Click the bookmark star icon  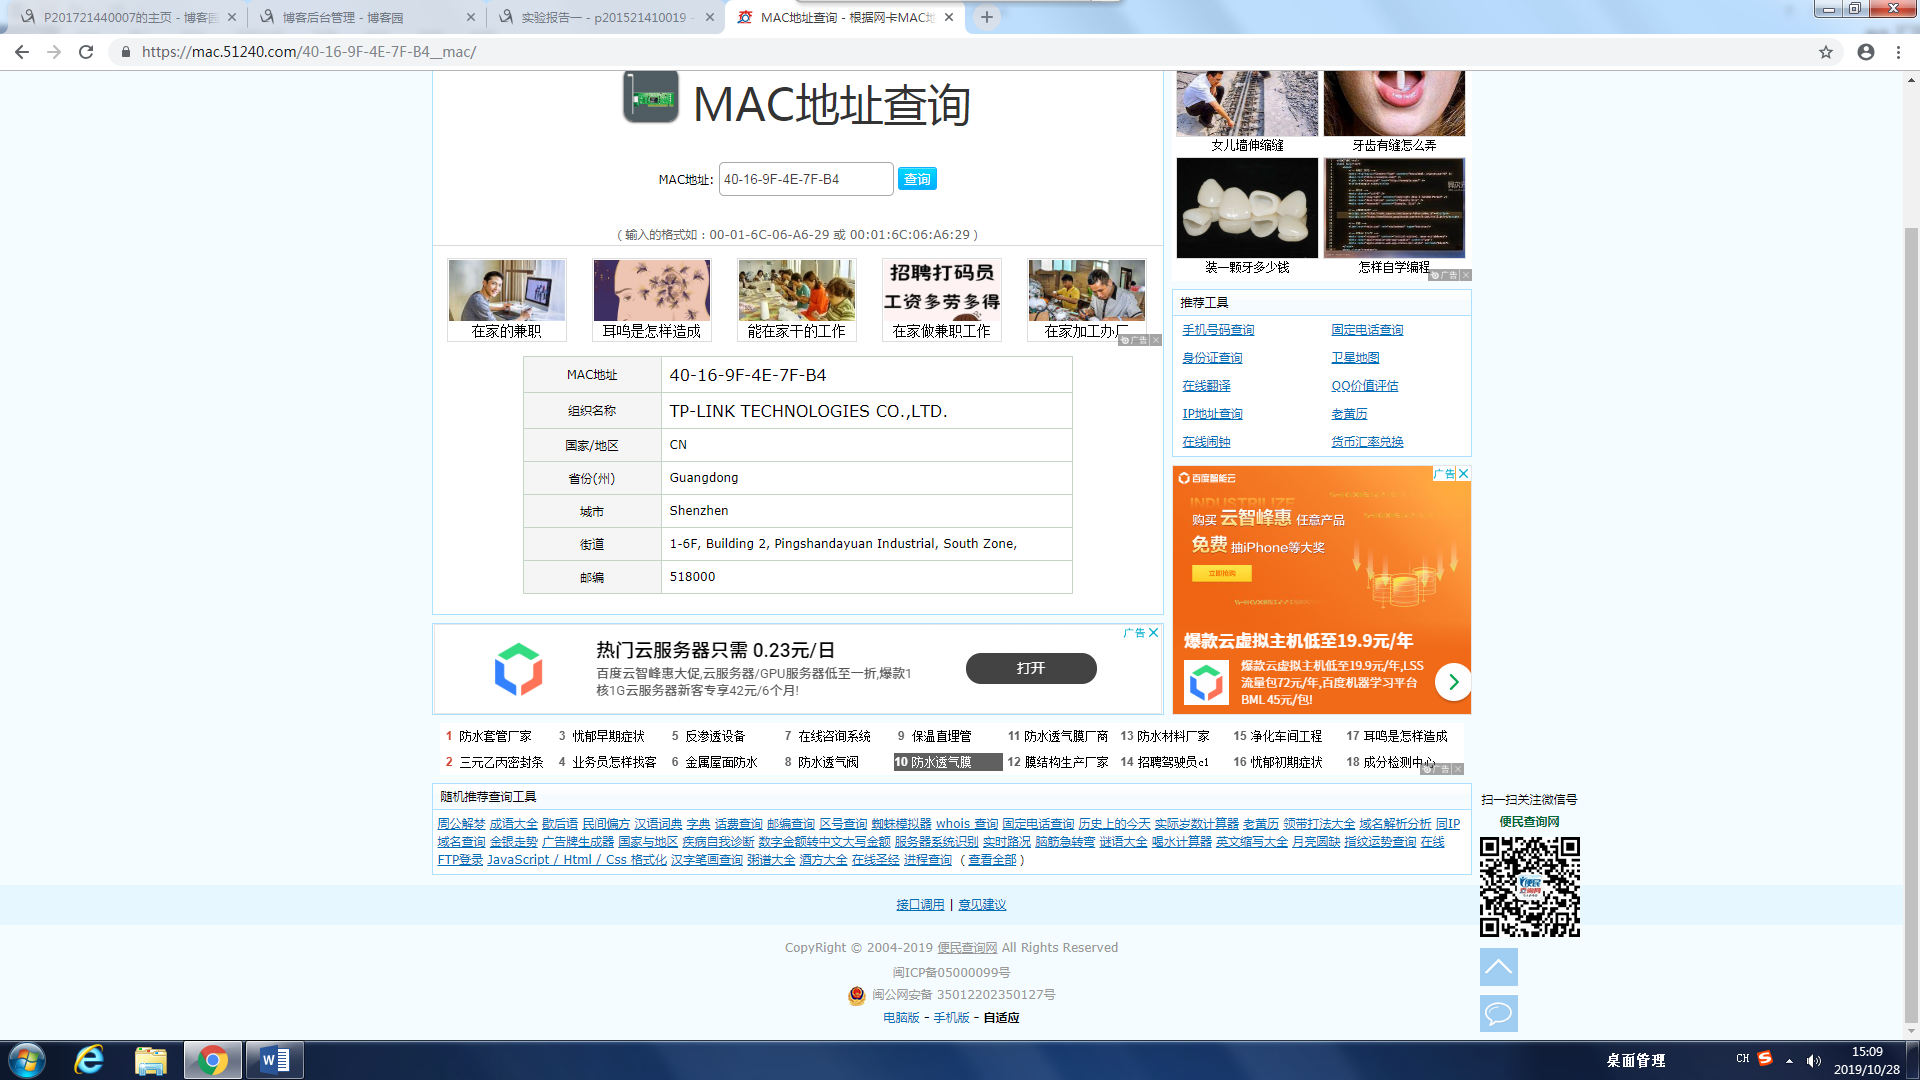[1826, 52]
